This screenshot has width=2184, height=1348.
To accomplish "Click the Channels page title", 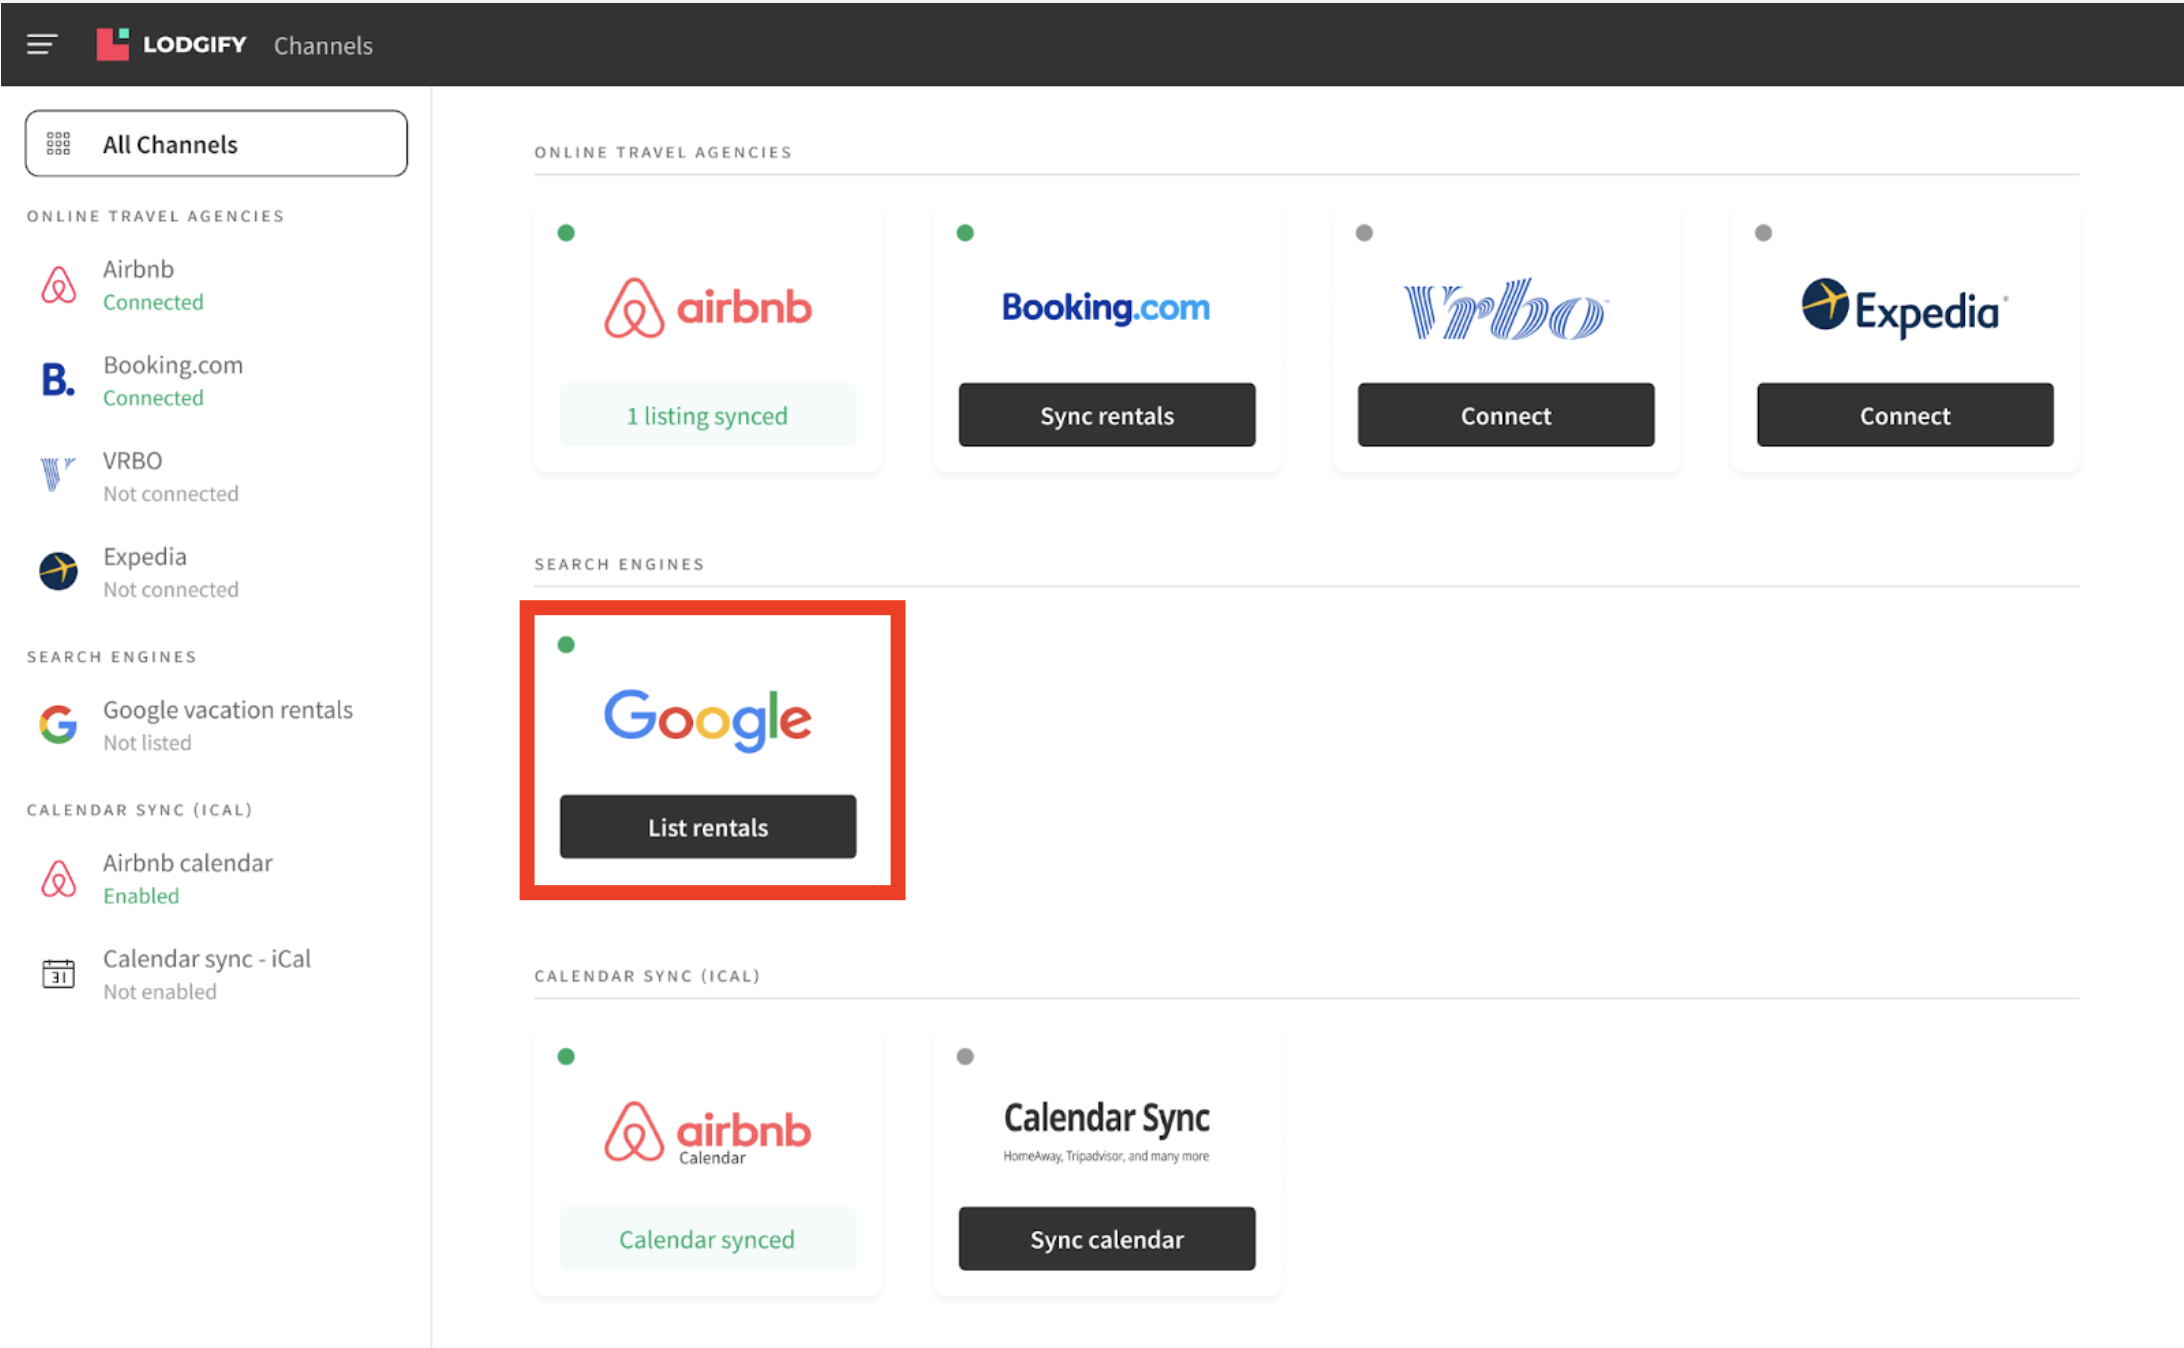I will 323,45.
